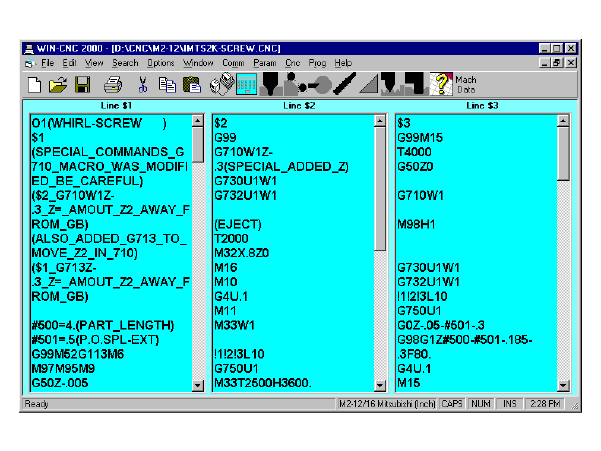Viewport: 601px width, 451px height.
Task: Open the Param menu
Action: 264,63
